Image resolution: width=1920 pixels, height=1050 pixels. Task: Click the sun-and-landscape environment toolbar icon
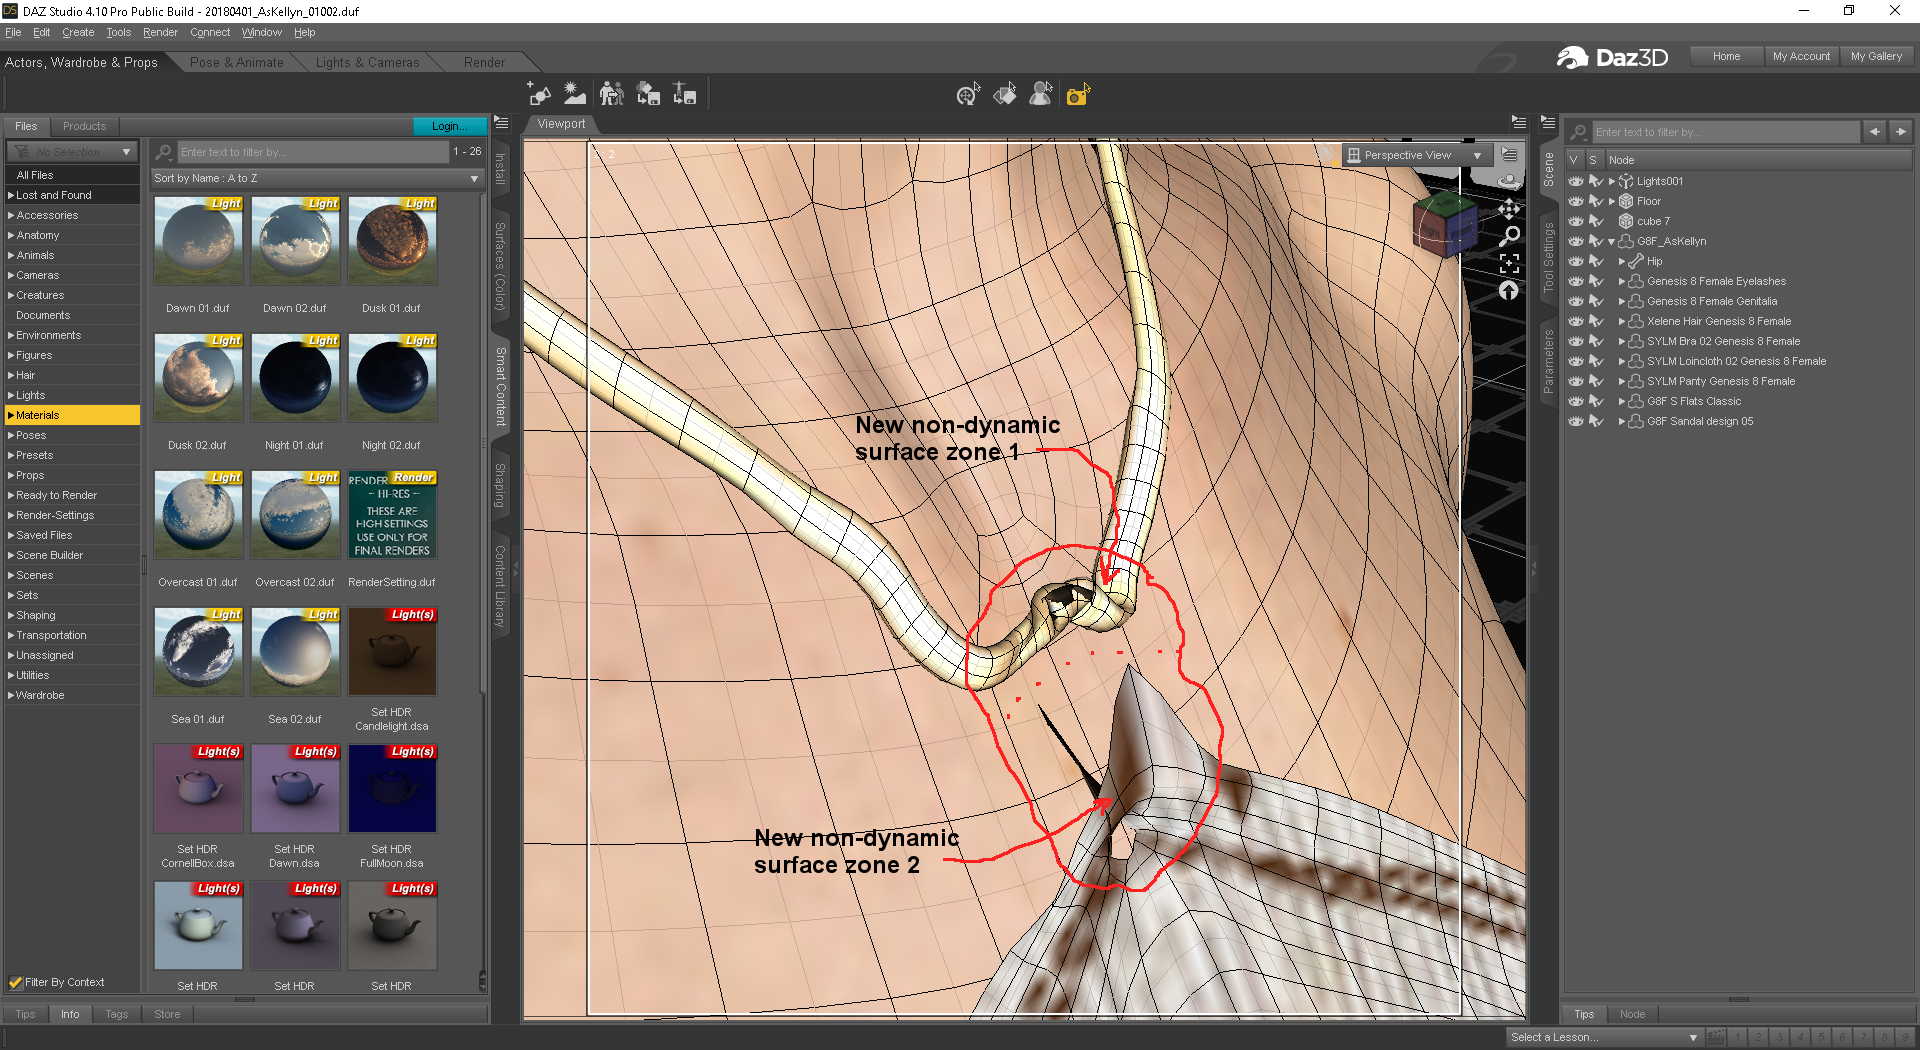click(575, 94)
